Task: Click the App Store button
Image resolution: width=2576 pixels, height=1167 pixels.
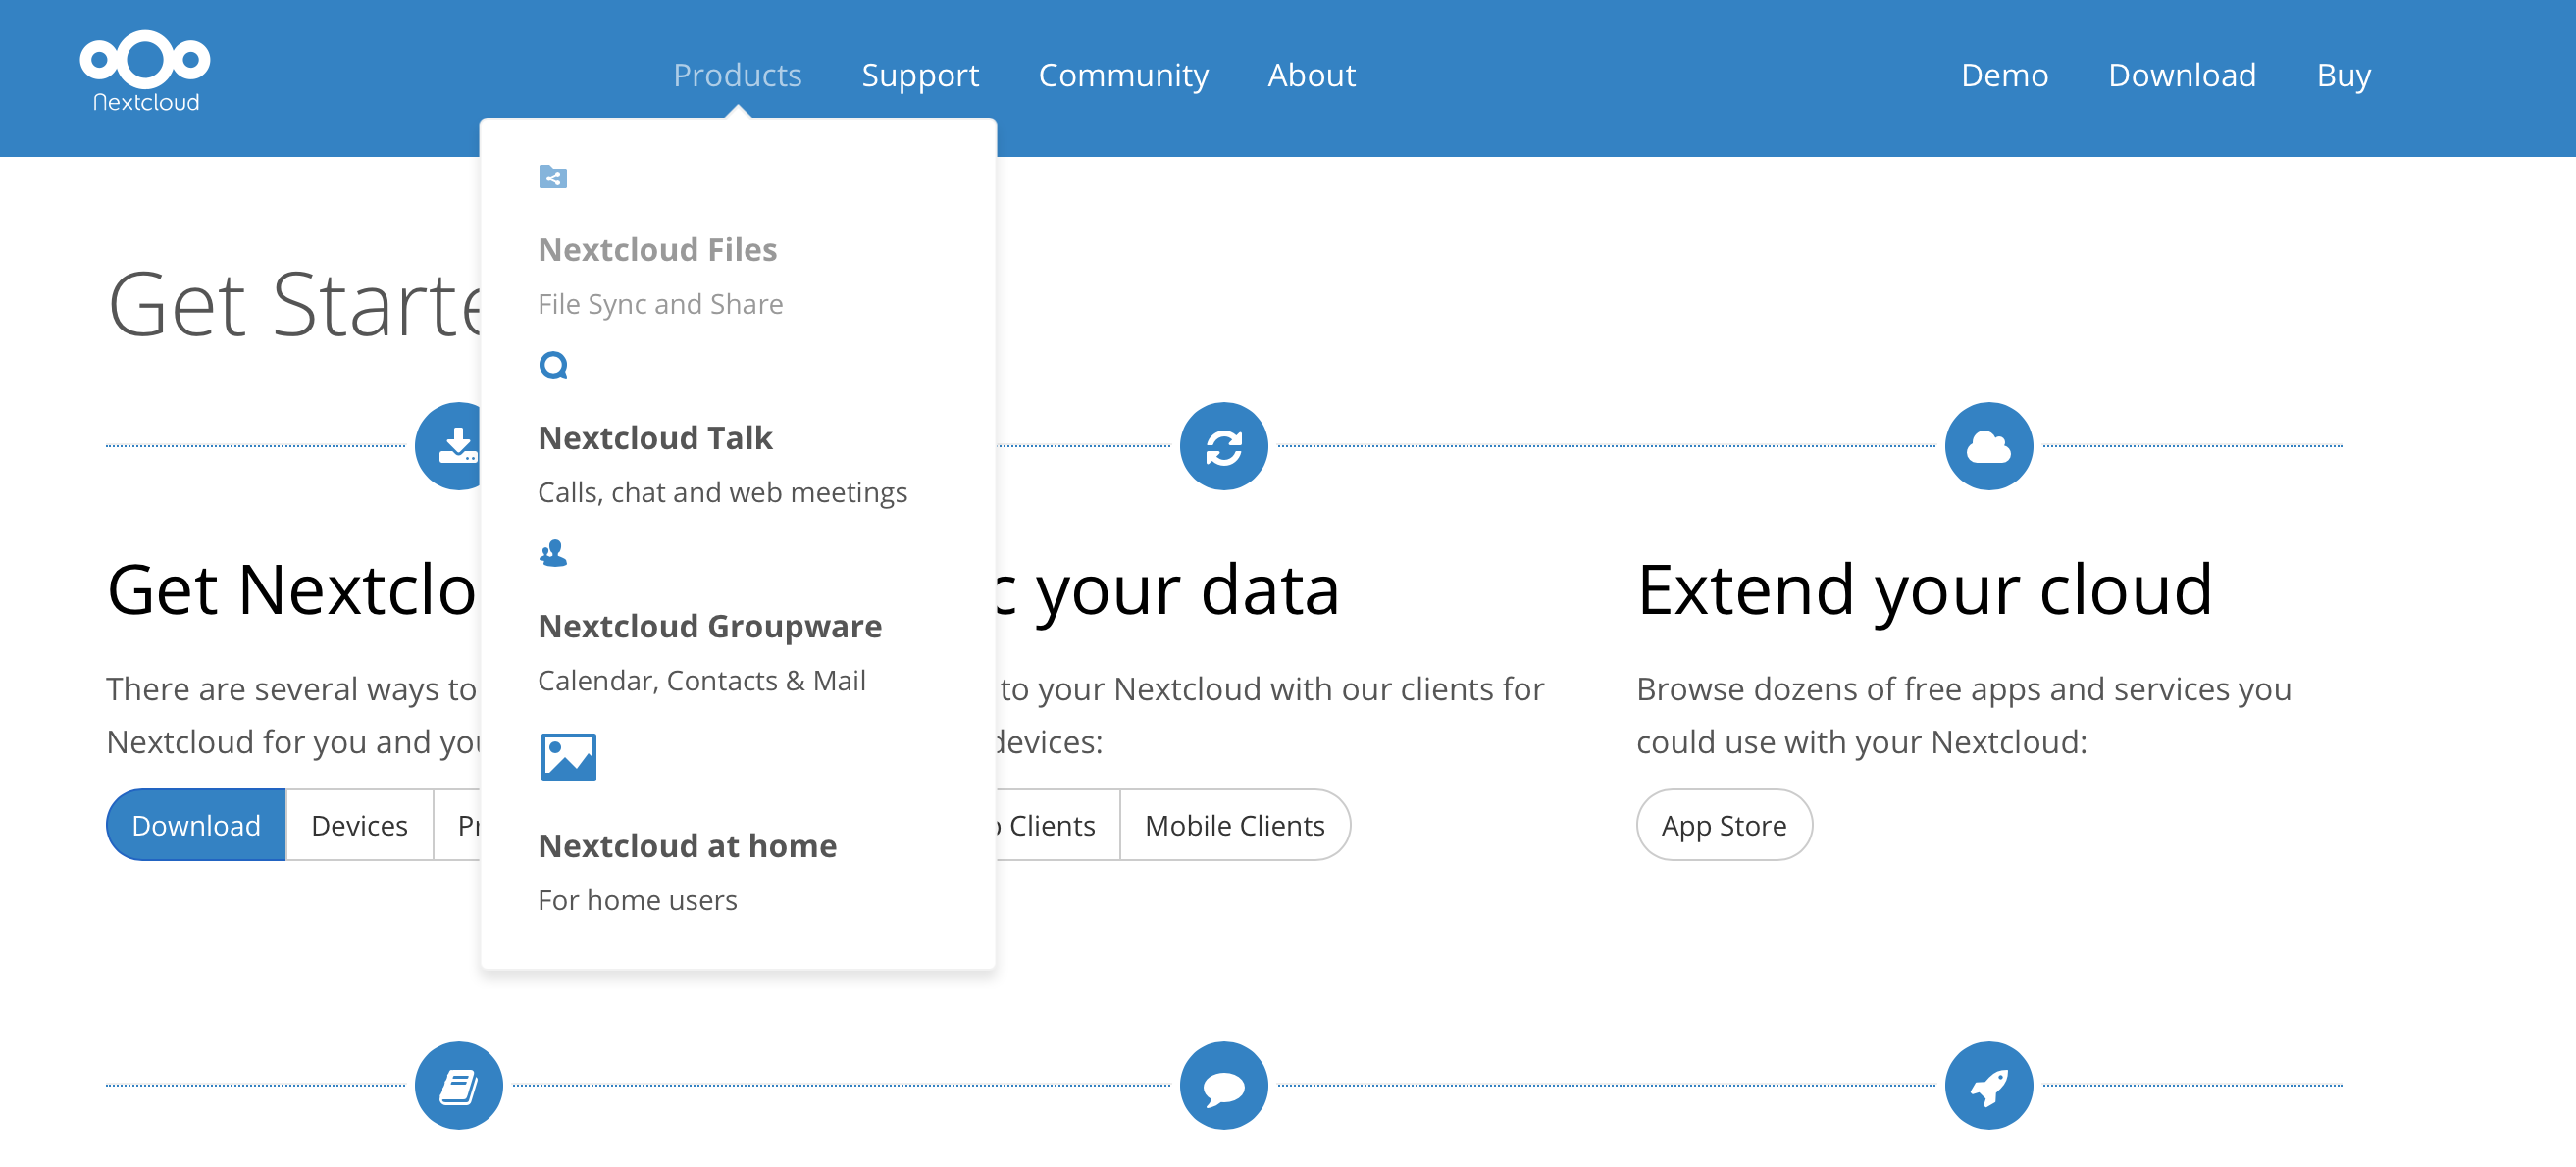Action: (1724, 825)
